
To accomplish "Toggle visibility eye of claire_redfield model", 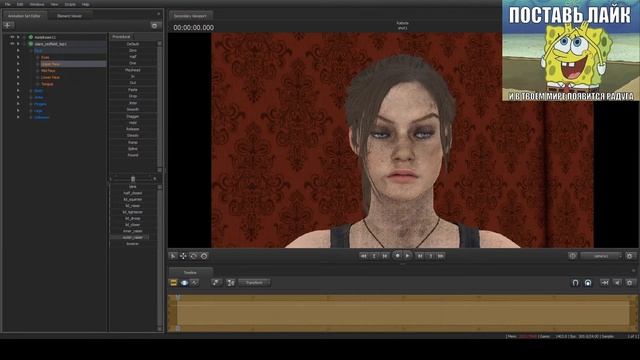I will (12, 44).
